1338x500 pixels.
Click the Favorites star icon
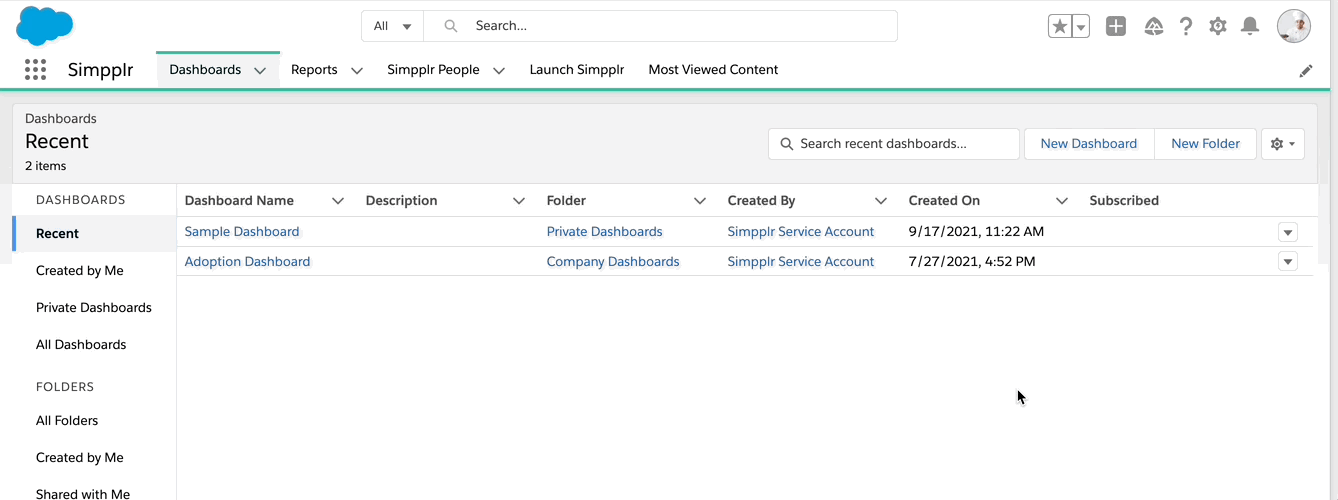coord(1059,26)
